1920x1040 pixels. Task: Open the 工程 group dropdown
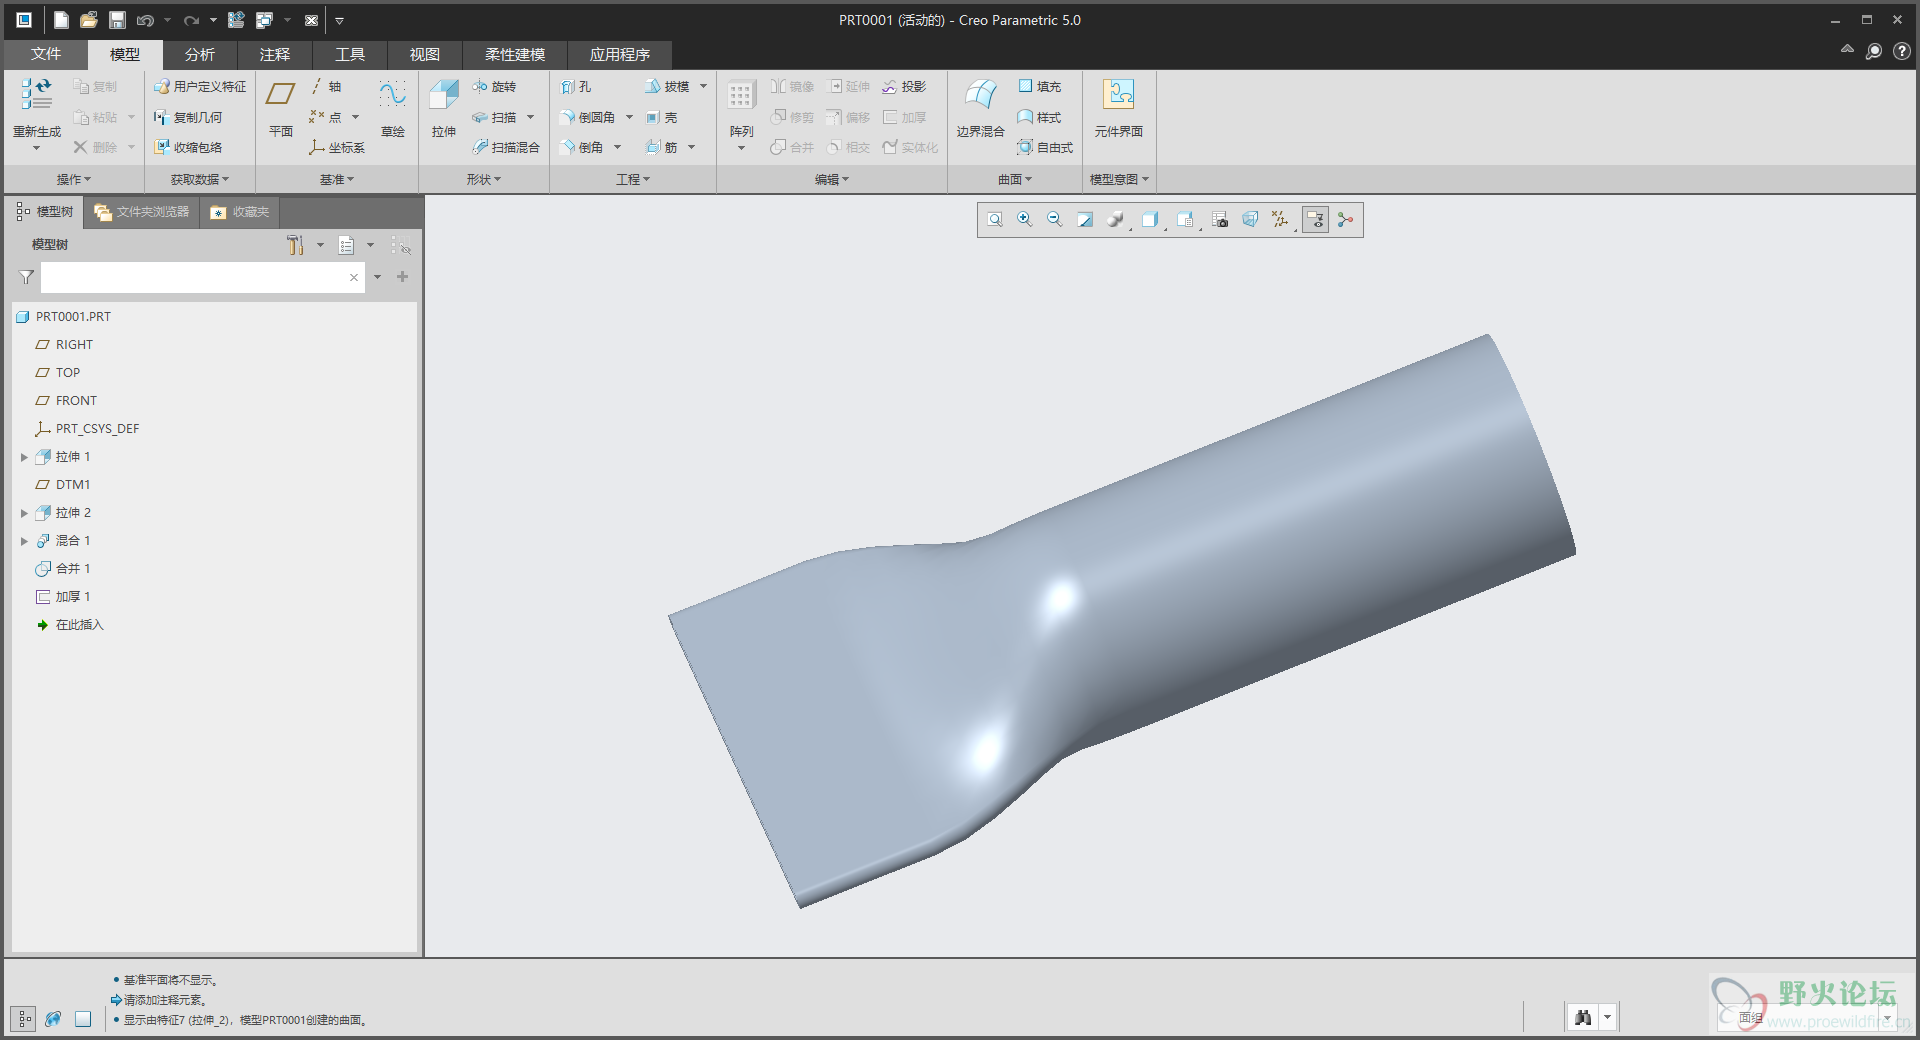(x=633, y=179)
